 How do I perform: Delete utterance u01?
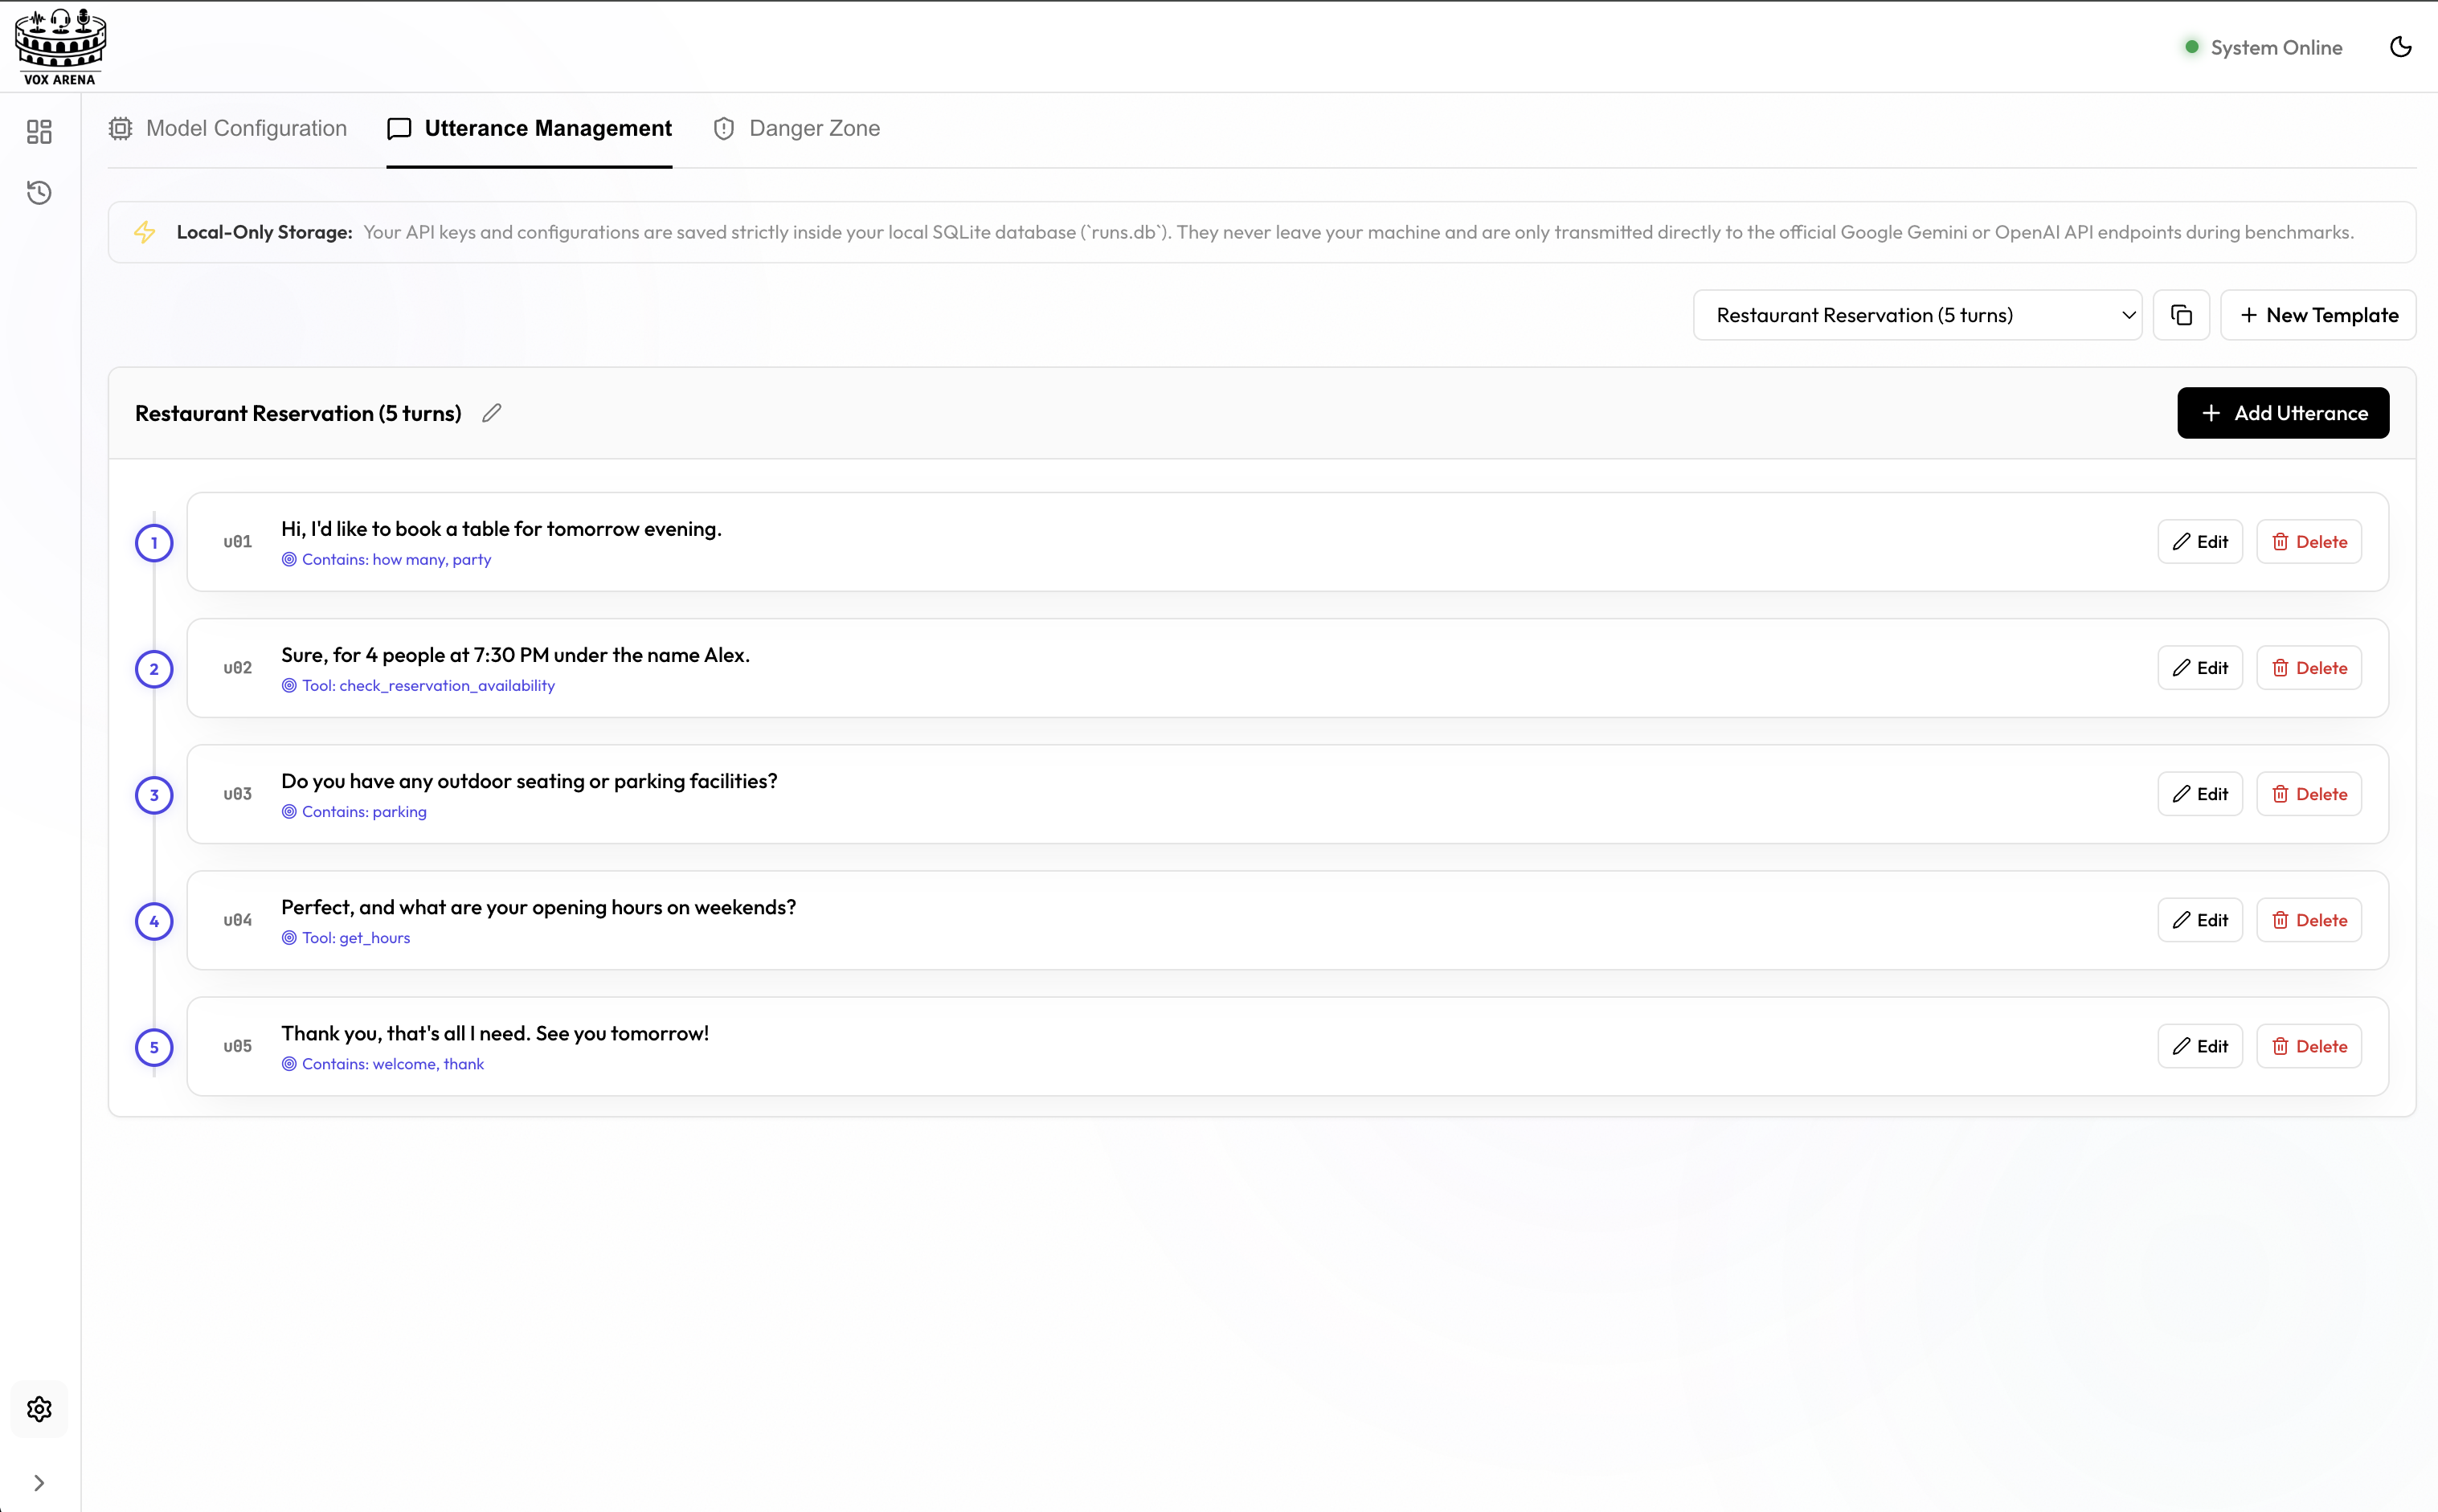pos(2309,542)
